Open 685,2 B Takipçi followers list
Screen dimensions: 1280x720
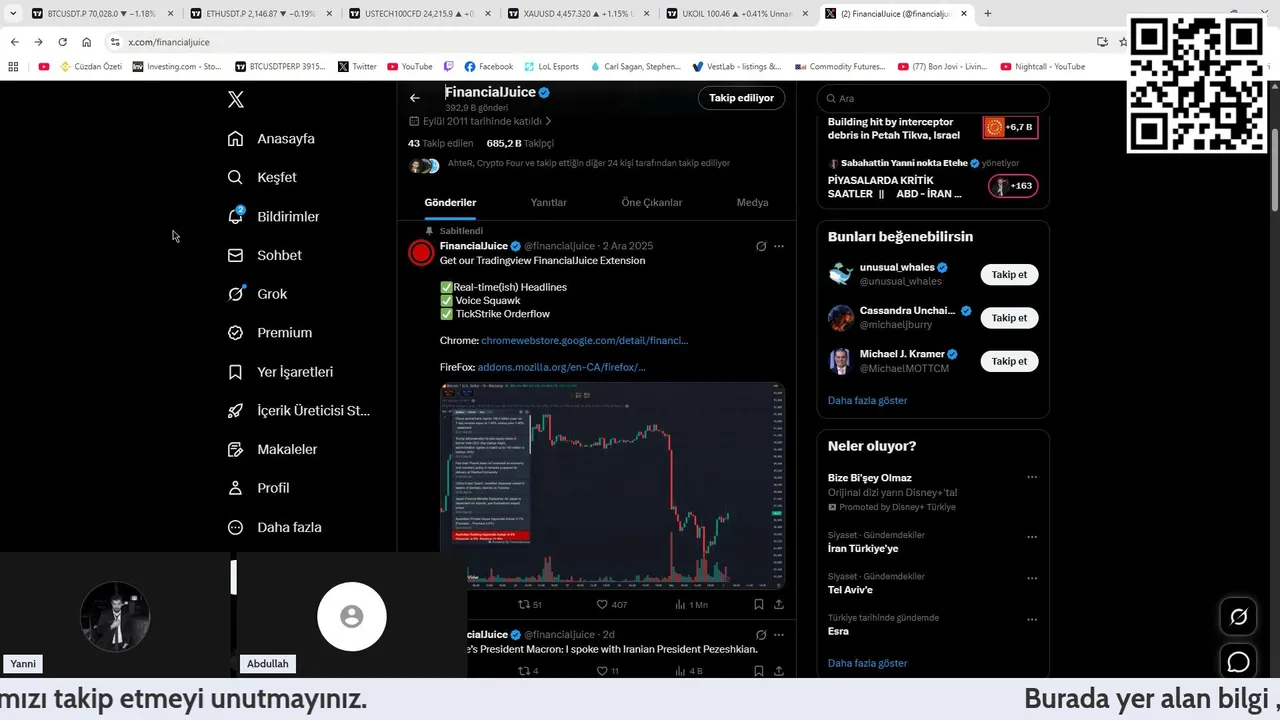520,143
